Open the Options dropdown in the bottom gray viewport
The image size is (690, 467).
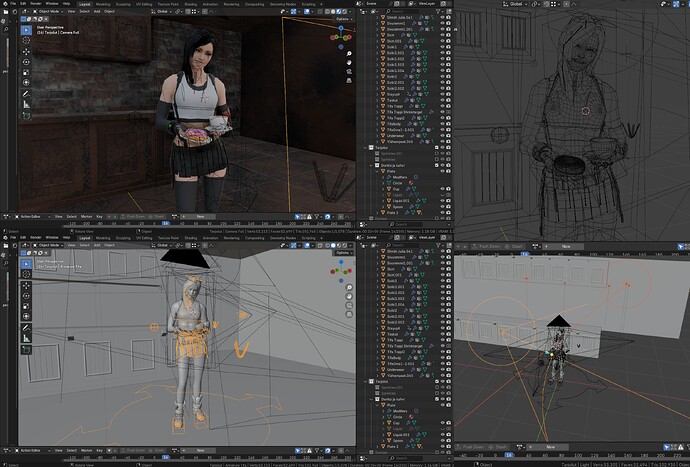(344, 253)
